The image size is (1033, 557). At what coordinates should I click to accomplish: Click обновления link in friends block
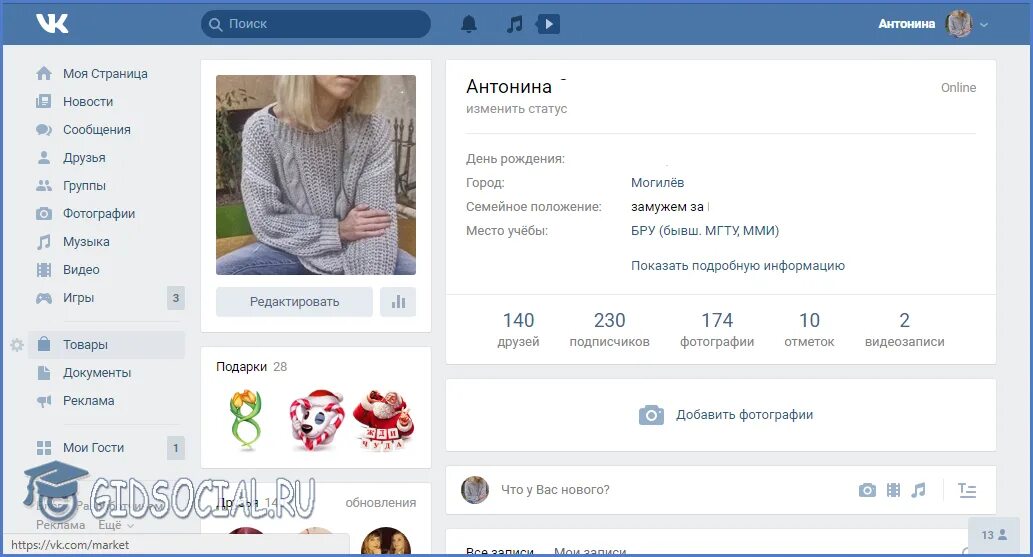(381, 502)
